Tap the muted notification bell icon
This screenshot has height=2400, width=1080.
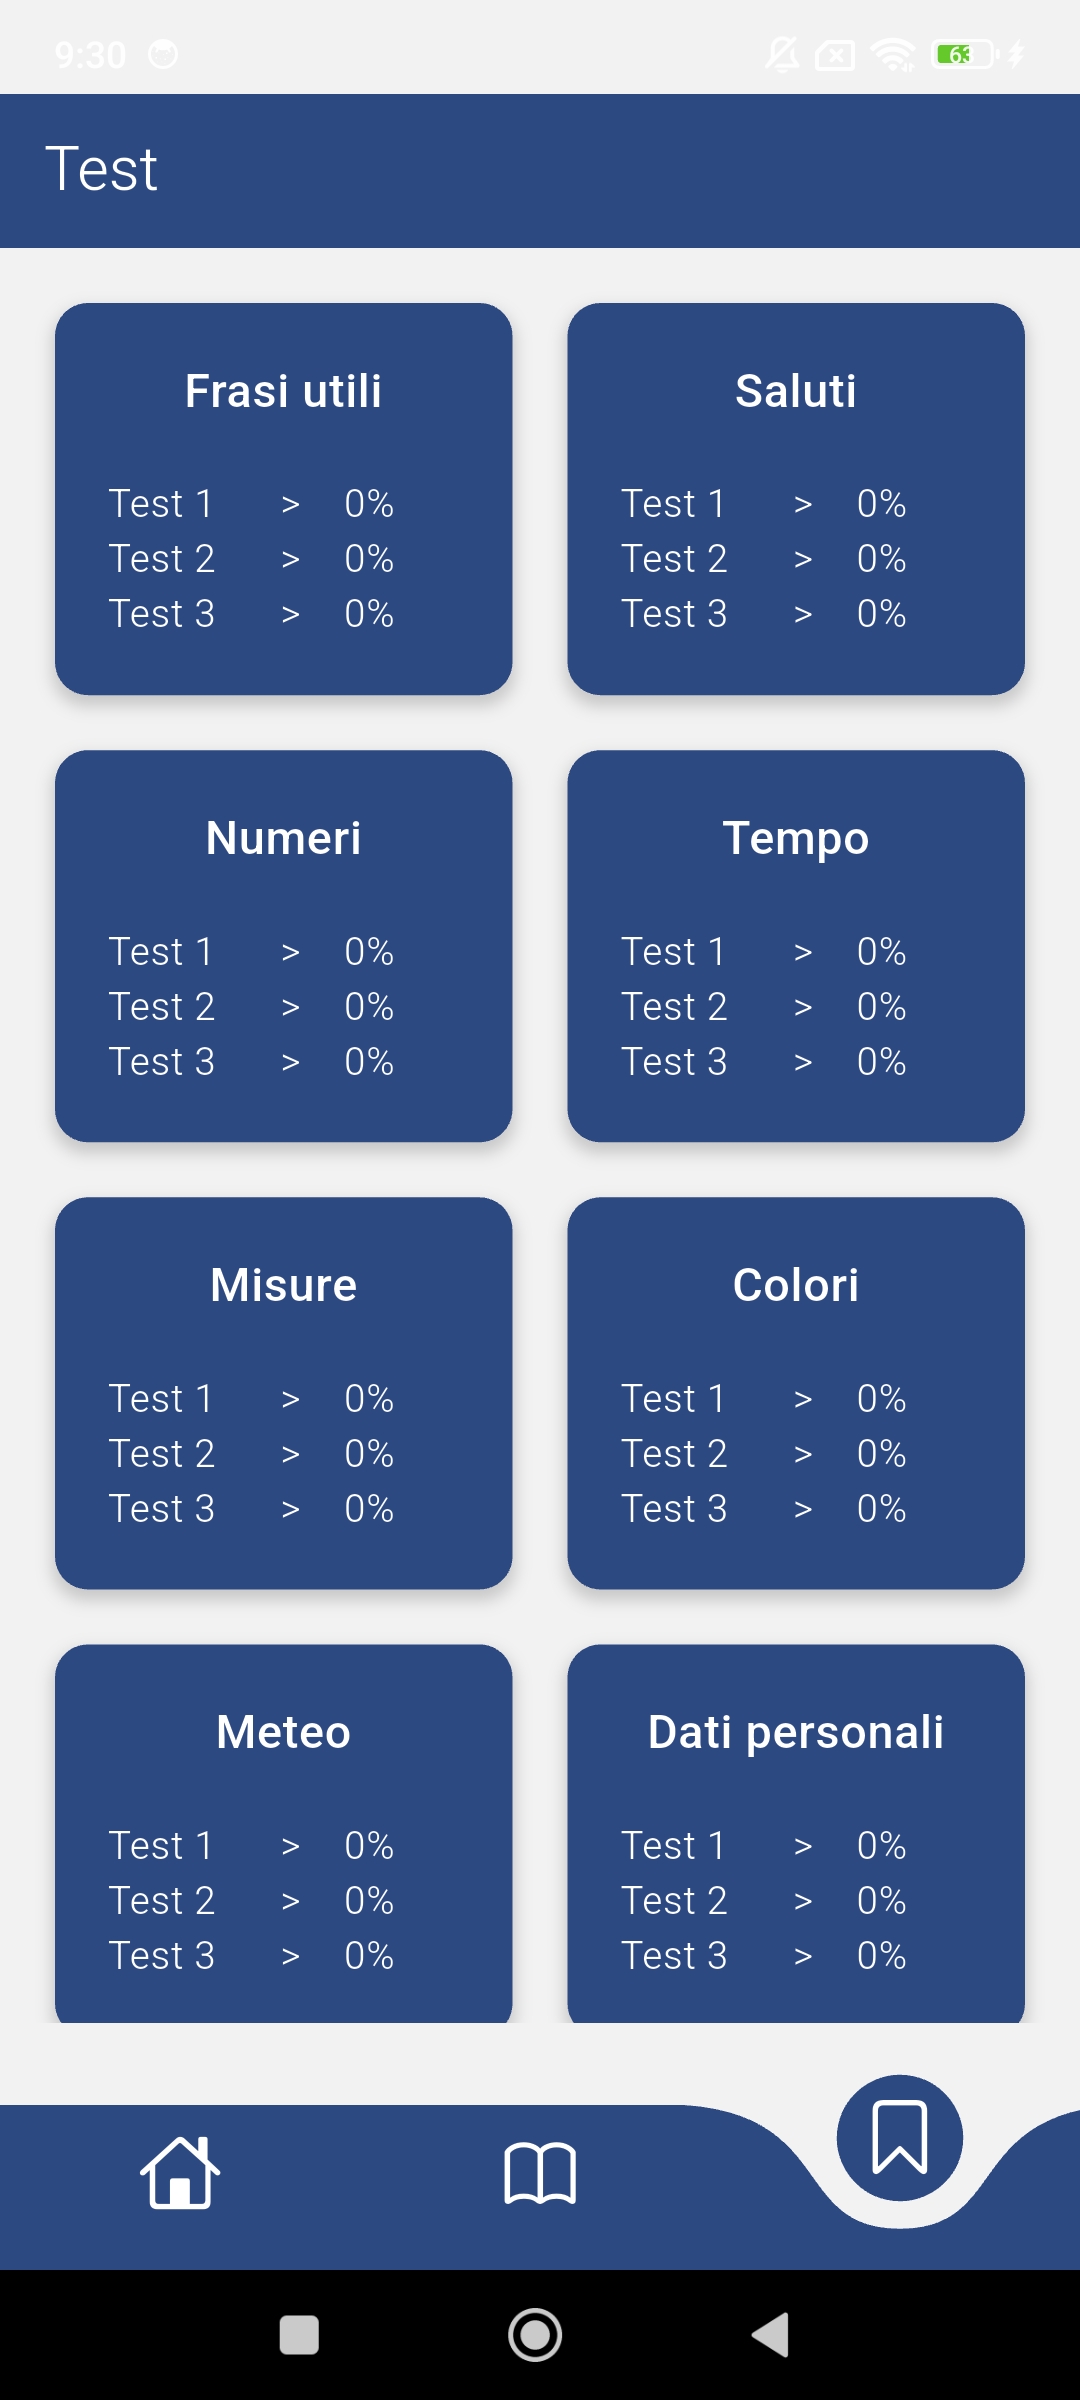782,54
